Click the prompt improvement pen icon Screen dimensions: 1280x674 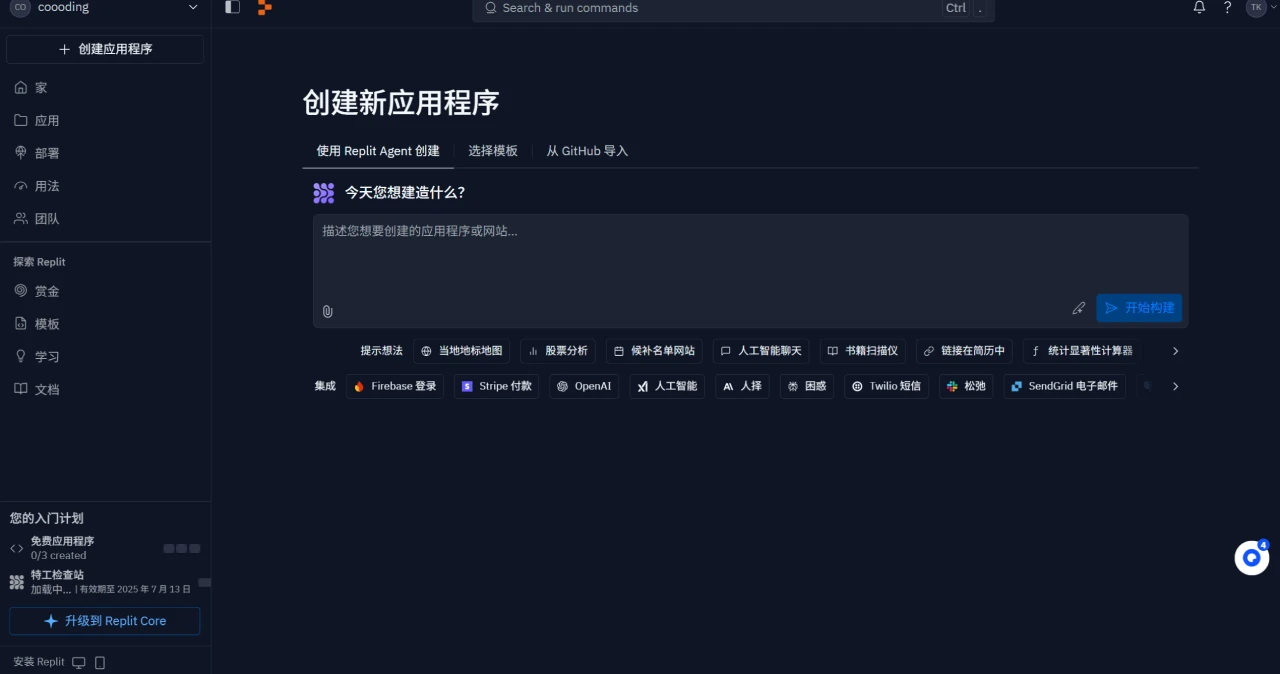[1079, 308]
